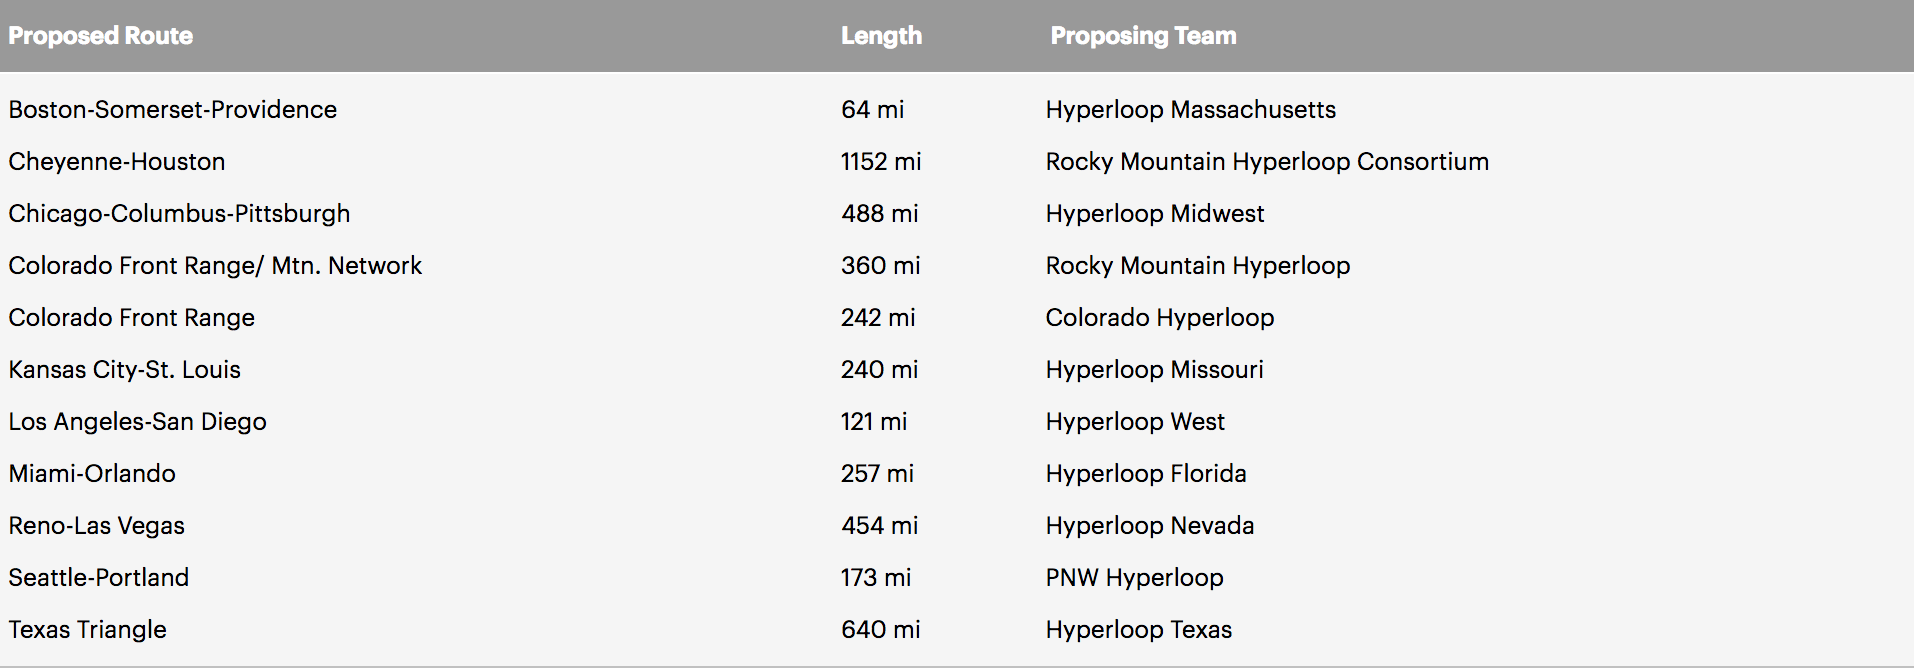The width and height of the screenshot is (1914, 668).
Task: Select the Reno-Las Vegas route
Action: click(96, 525)
